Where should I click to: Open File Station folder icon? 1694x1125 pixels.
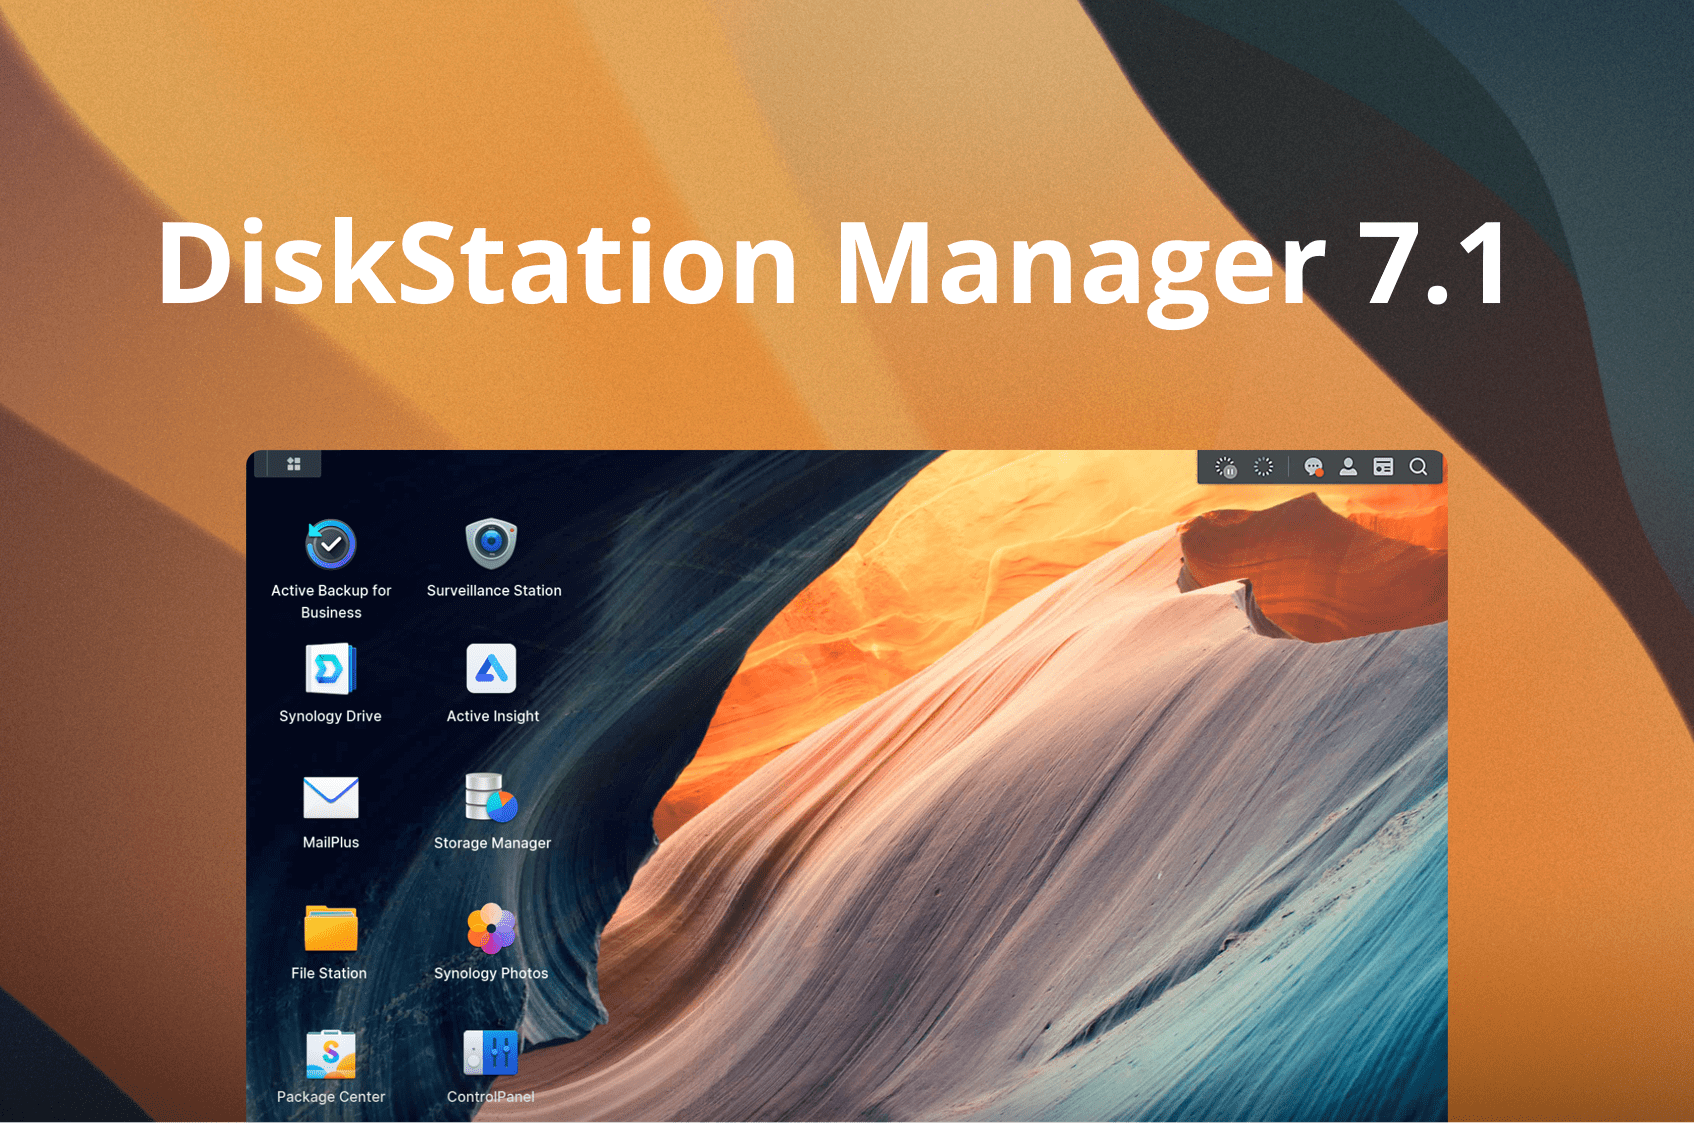(331, 928)
